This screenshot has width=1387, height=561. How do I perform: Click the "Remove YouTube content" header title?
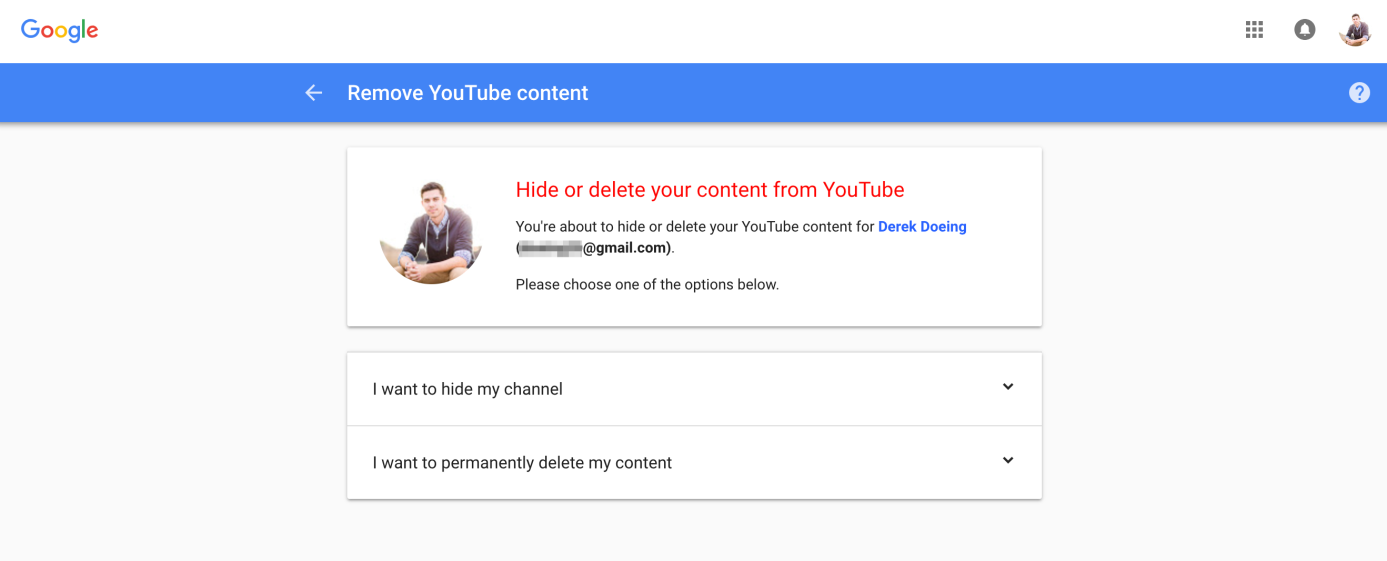pyautogui.click(x=468, y=93)
